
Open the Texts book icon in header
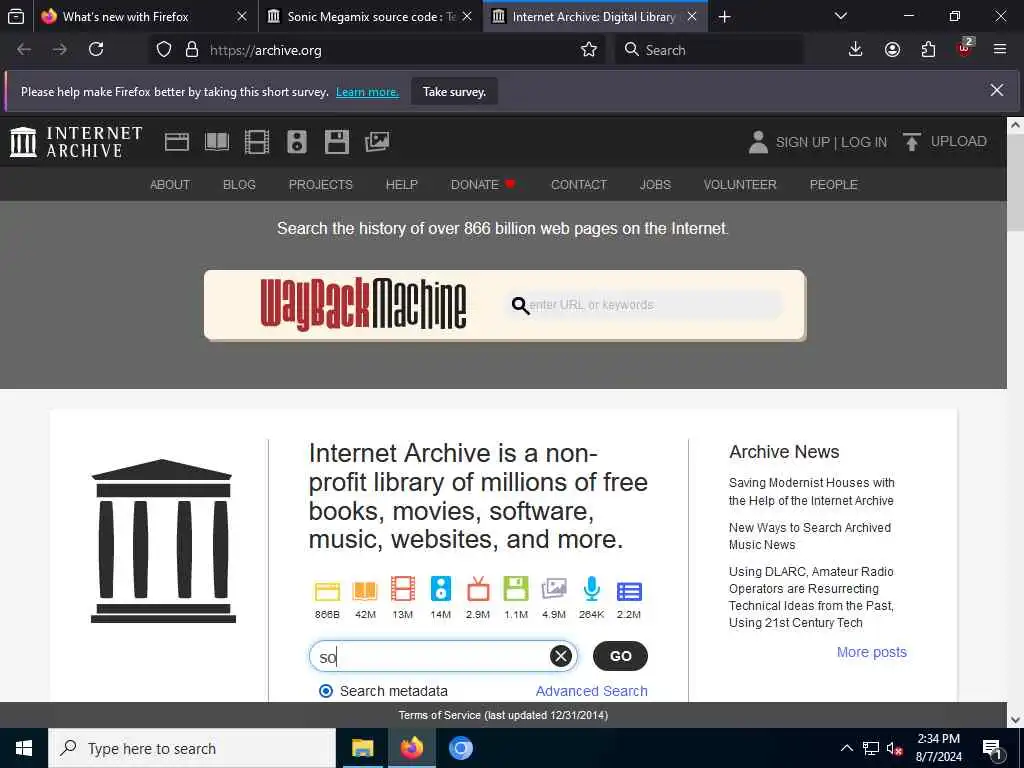217,142
